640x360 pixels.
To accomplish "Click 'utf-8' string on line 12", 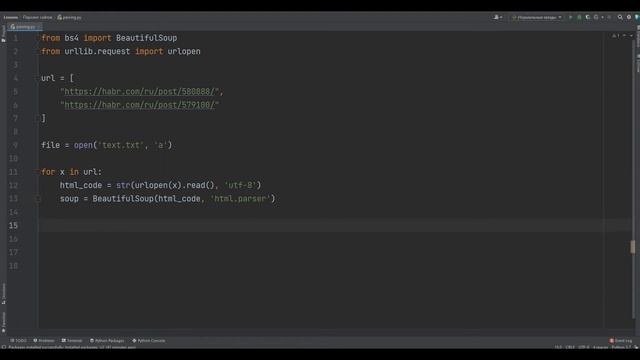I will click(x=240, y=185).
